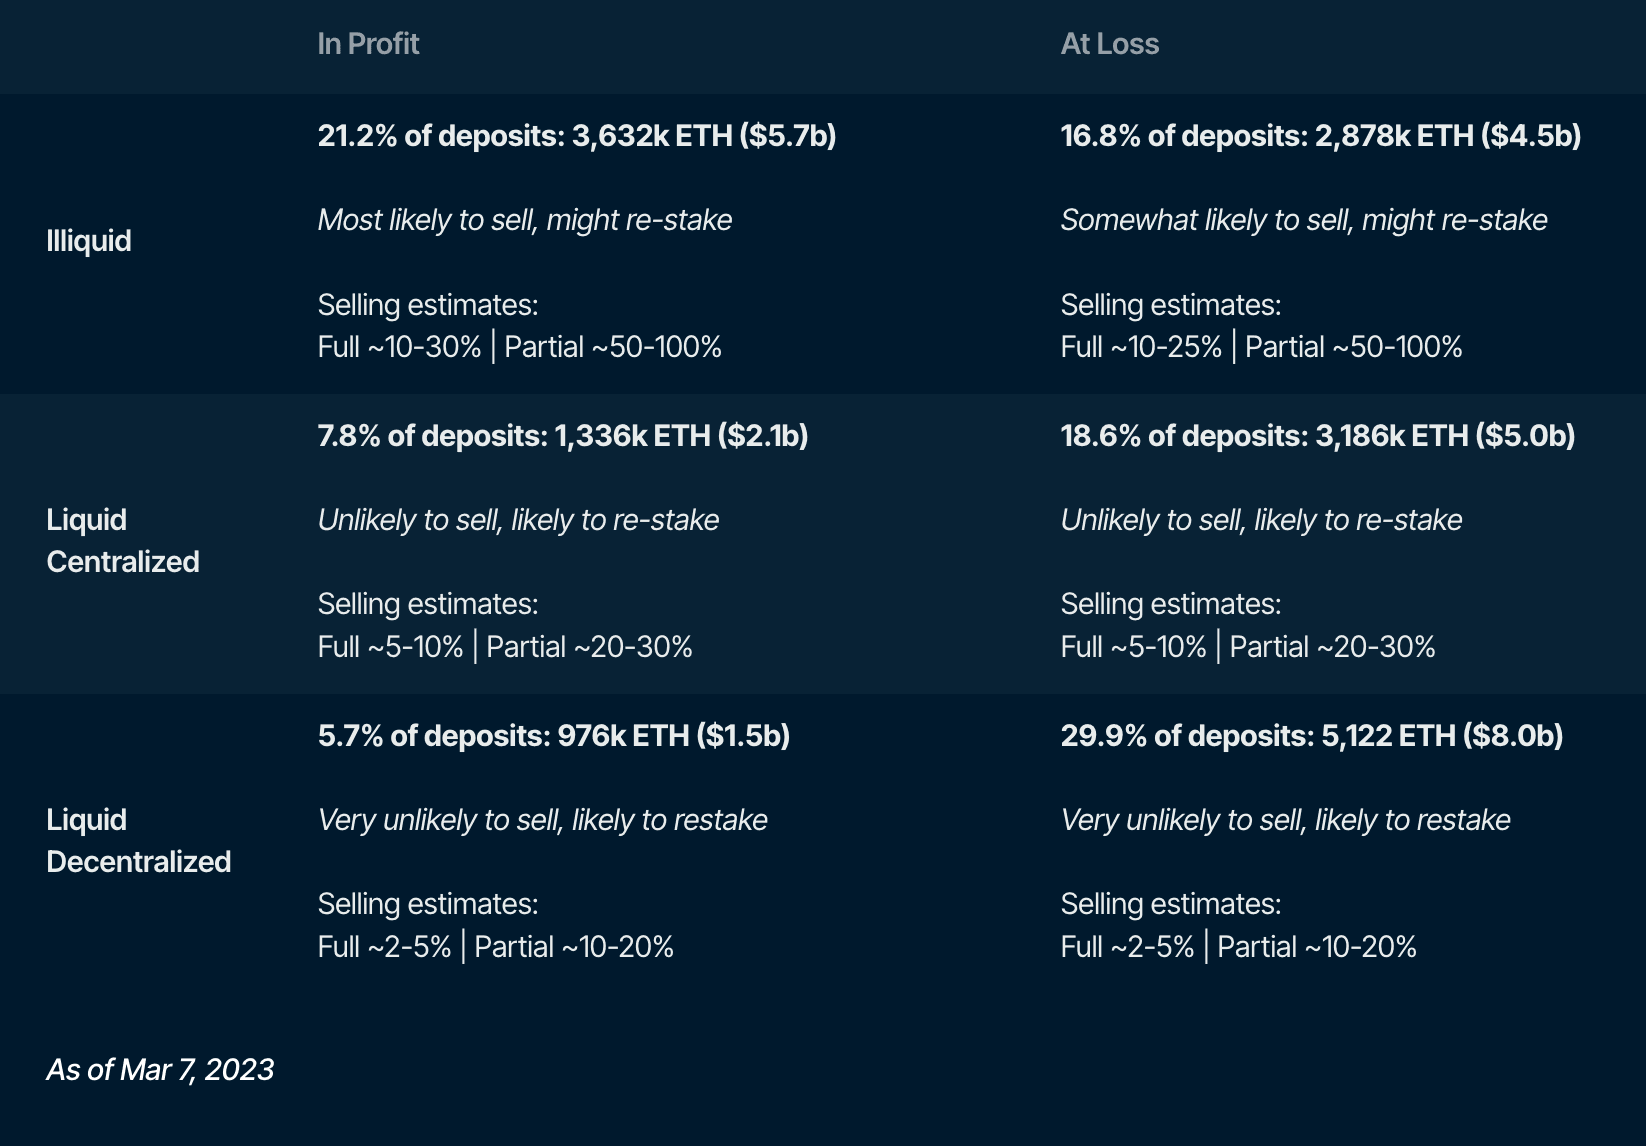1646x1146 pixels.
Task: Click the "In Profit" column header
Action: (368, 44)
